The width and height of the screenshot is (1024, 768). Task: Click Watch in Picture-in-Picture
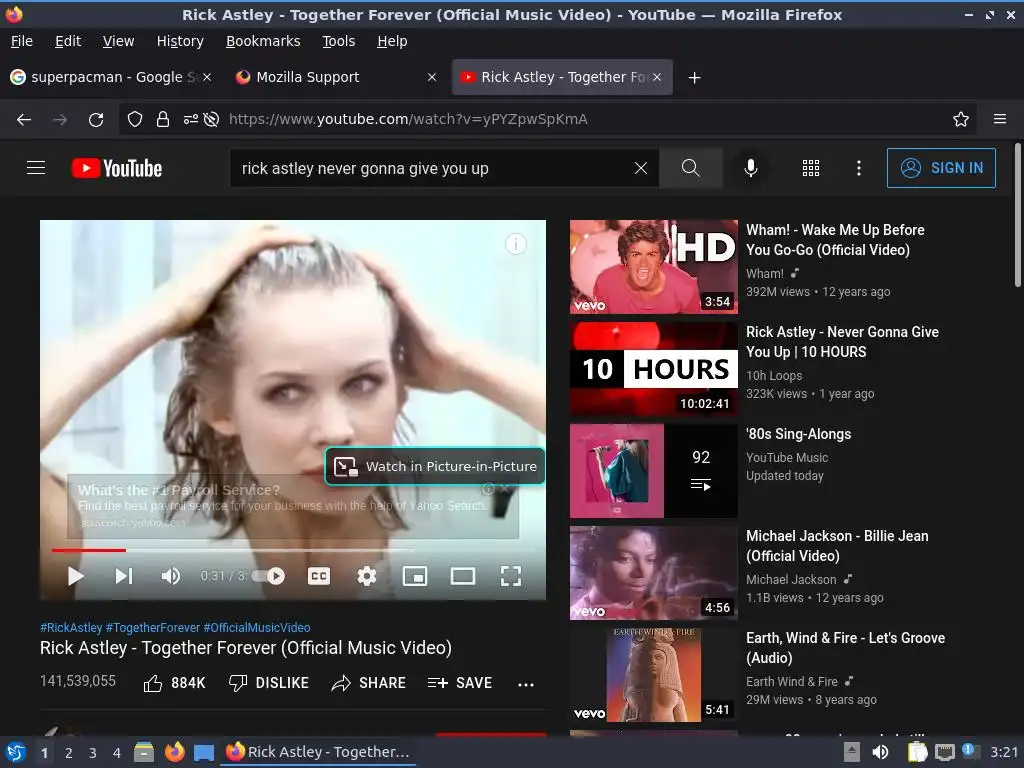435,466
